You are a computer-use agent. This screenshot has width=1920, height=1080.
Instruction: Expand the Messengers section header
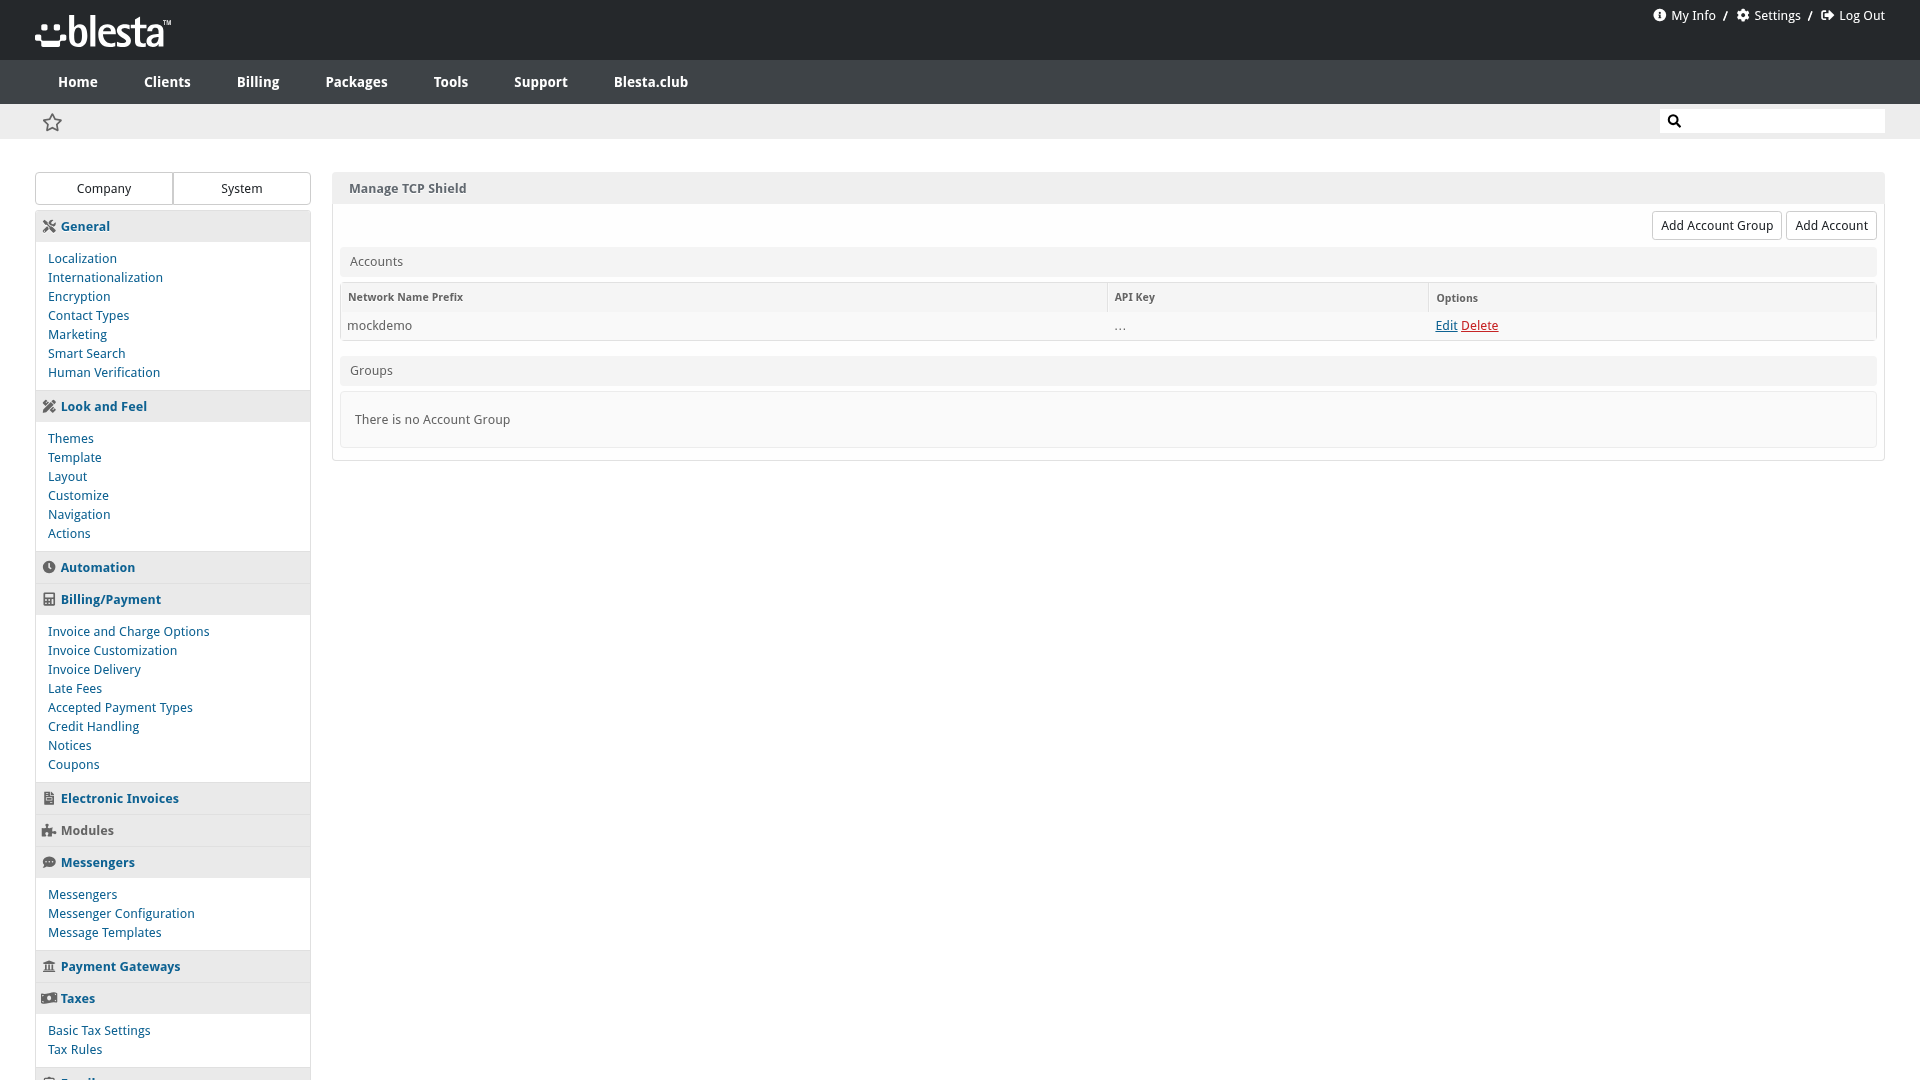pos(173,862)
